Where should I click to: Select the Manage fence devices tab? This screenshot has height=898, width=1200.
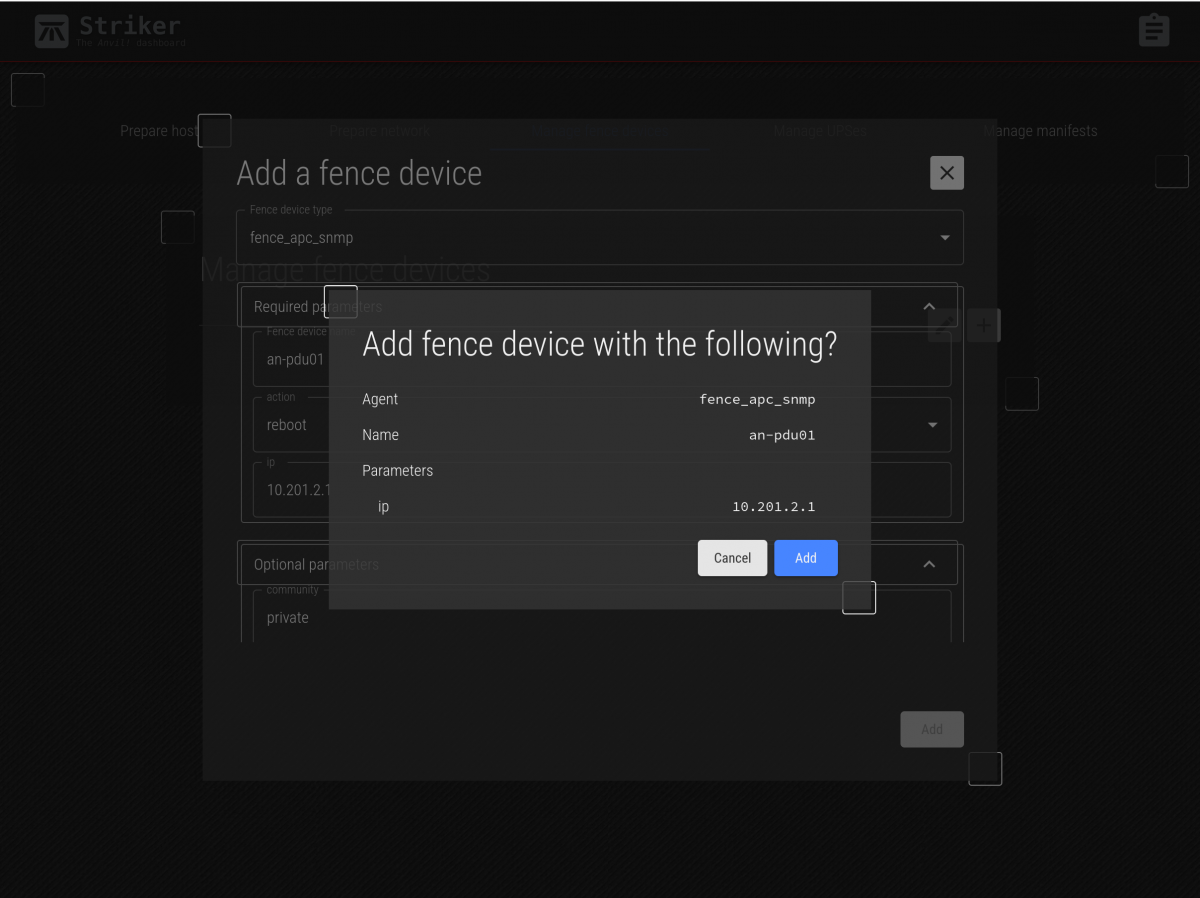click(x=599, y=131)
